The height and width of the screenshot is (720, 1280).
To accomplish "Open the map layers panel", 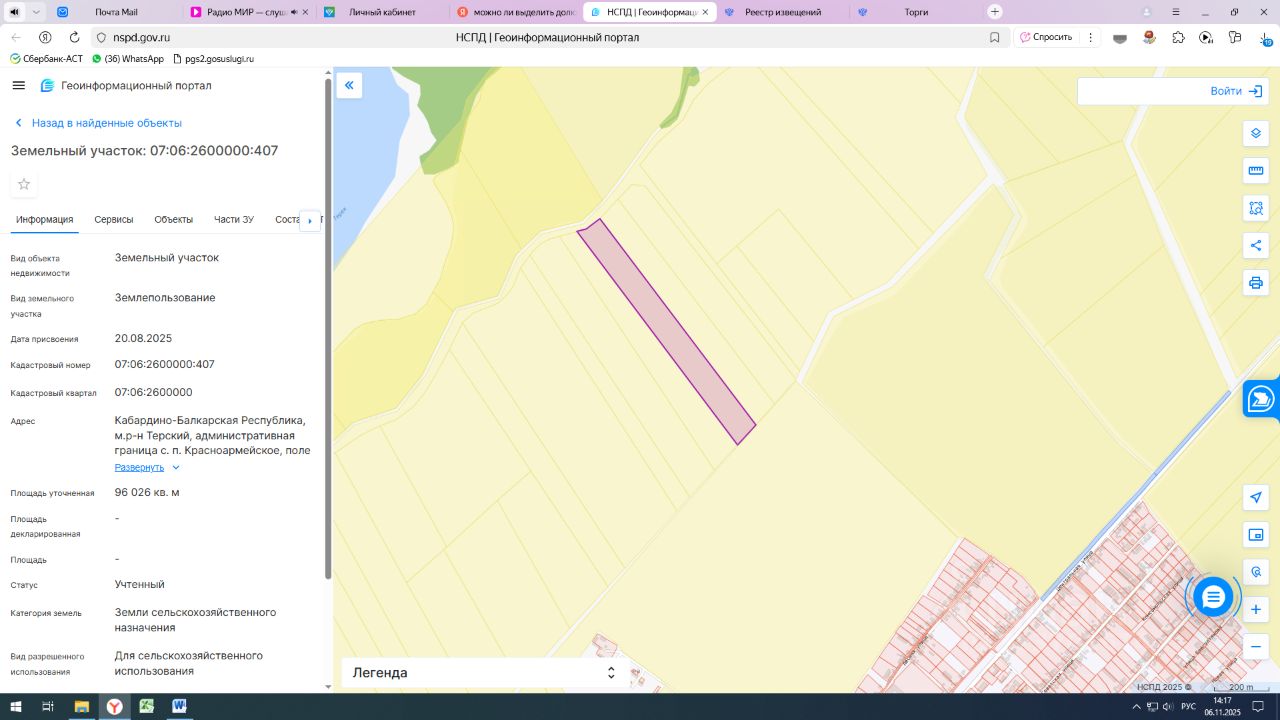I will pos(1256,134).
